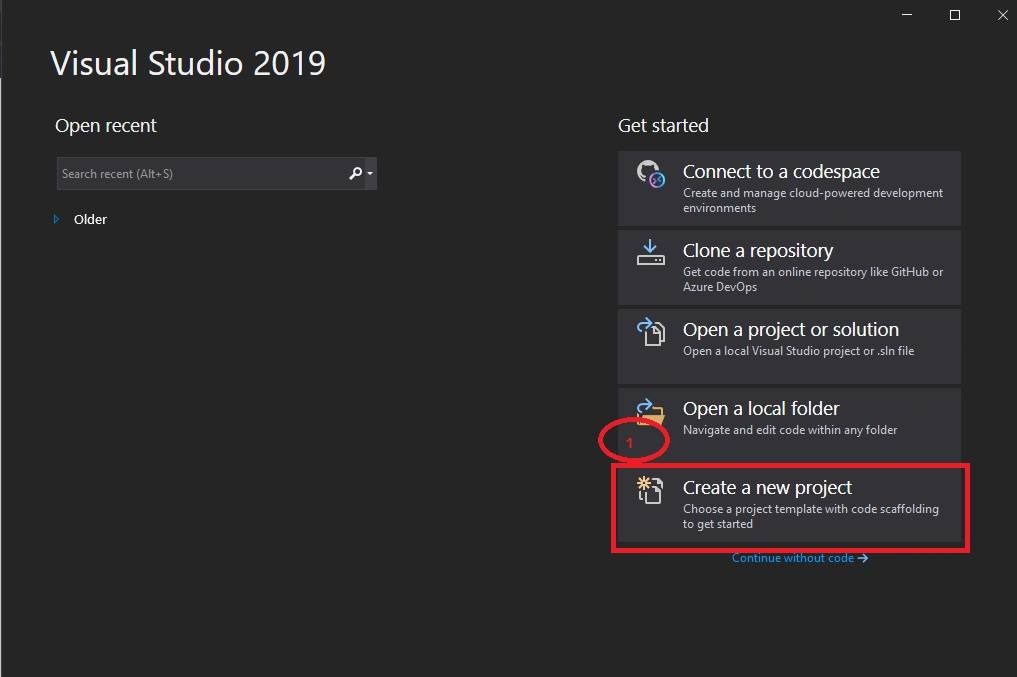Select Clone a repository

click(x=789, y=267)
